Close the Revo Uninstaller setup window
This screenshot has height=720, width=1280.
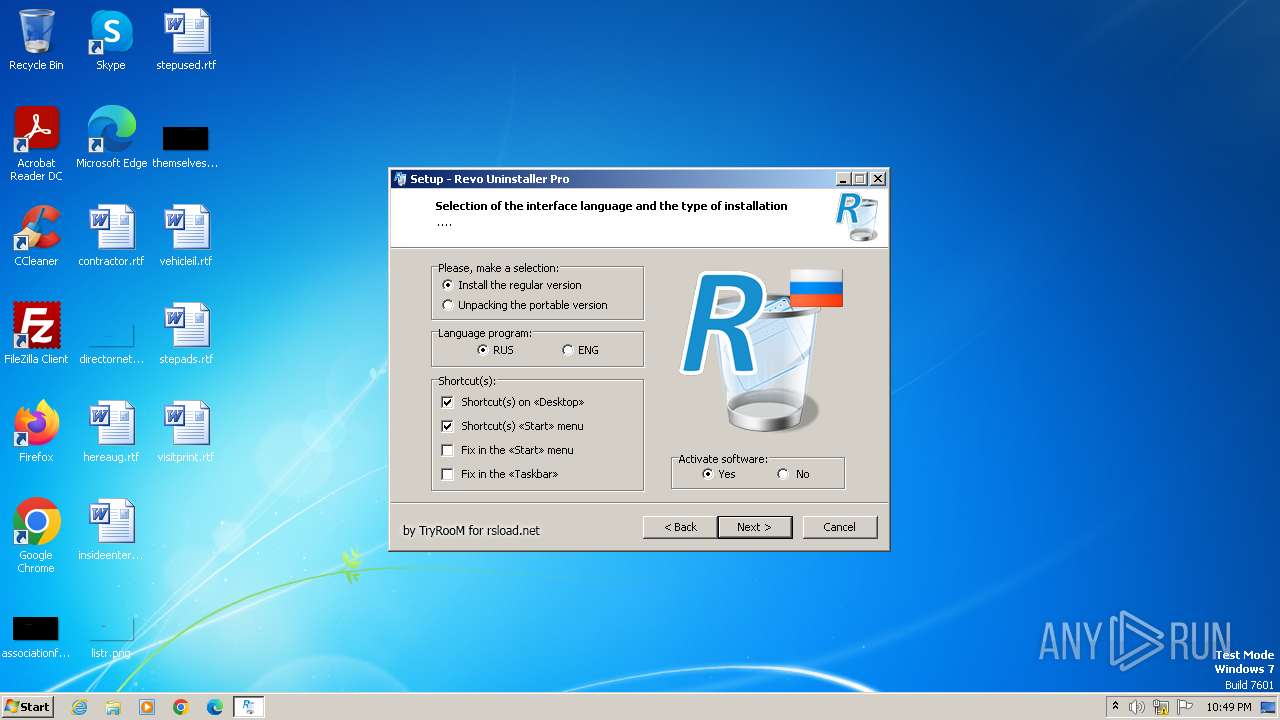coord(878,179)
